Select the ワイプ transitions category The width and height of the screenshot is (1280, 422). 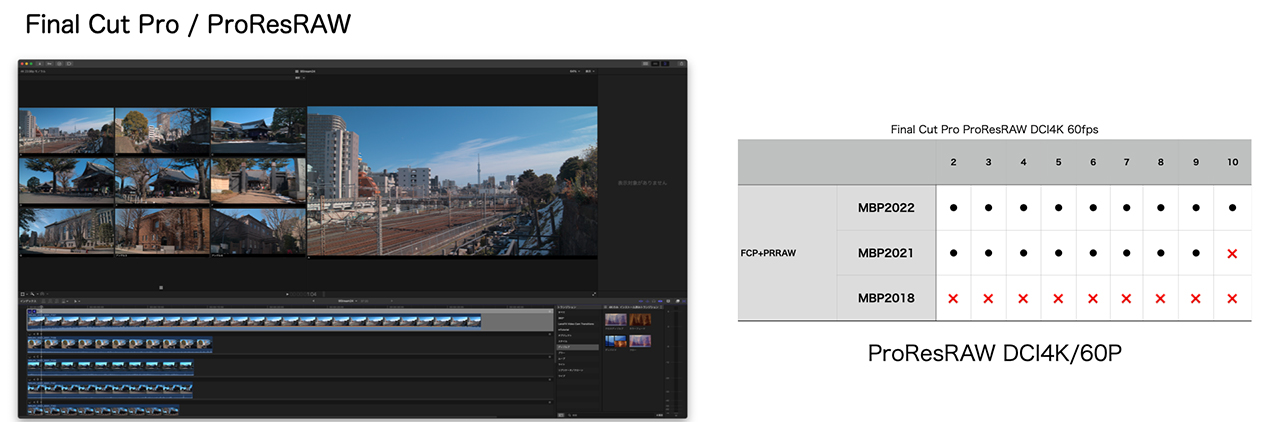563,376
